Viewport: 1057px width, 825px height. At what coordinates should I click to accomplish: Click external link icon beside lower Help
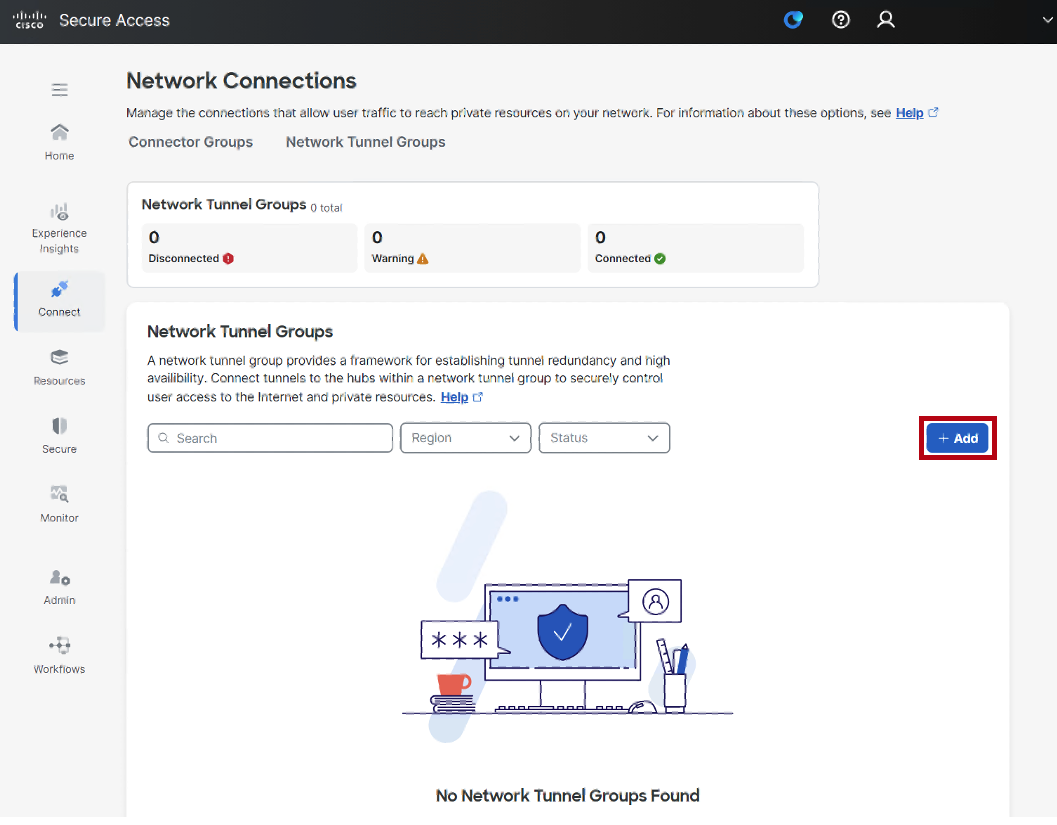click(x=478, y=397)
